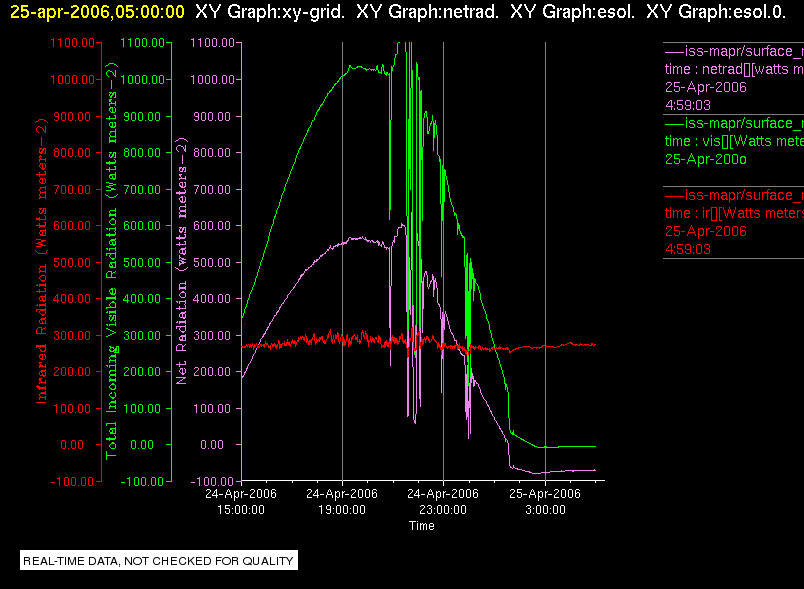Select the 'XY Graph:xy-grid.' title text
Screen dimensions: 804x589
pyautogui.click(x=270, y=12)
